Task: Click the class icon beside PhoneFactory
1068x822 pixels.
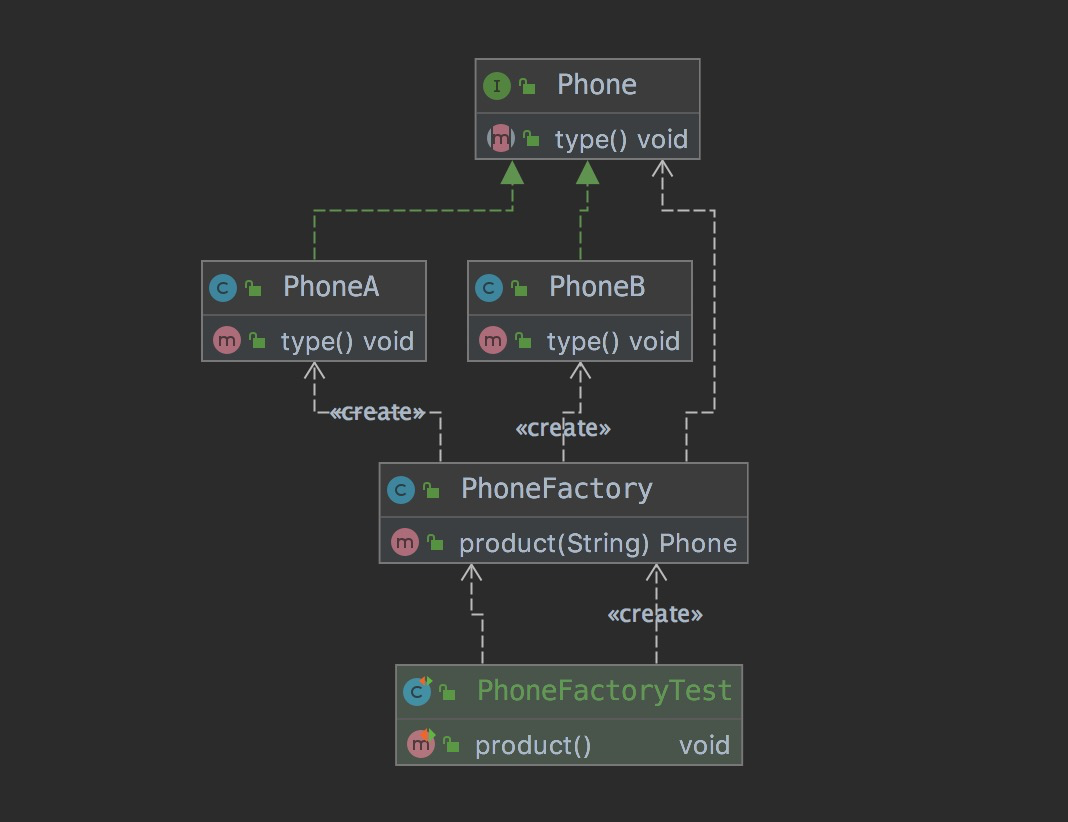Action: point(400,490)
